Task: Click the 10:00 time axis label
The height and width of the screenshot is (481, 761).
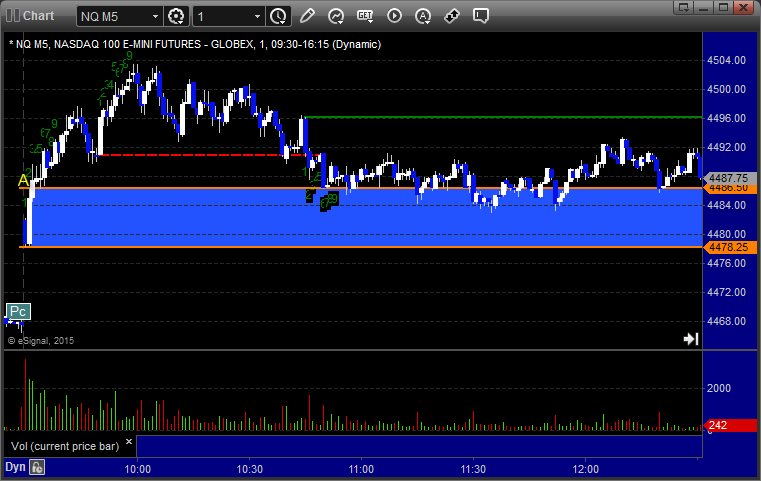Action: [137, 469]
